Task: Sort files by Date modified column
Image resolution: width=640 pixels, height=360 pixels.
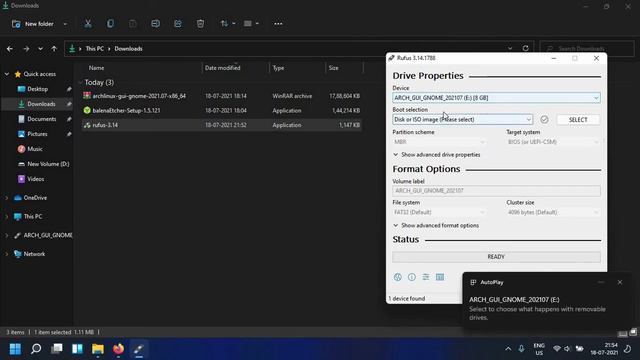Action: (222, 68)
